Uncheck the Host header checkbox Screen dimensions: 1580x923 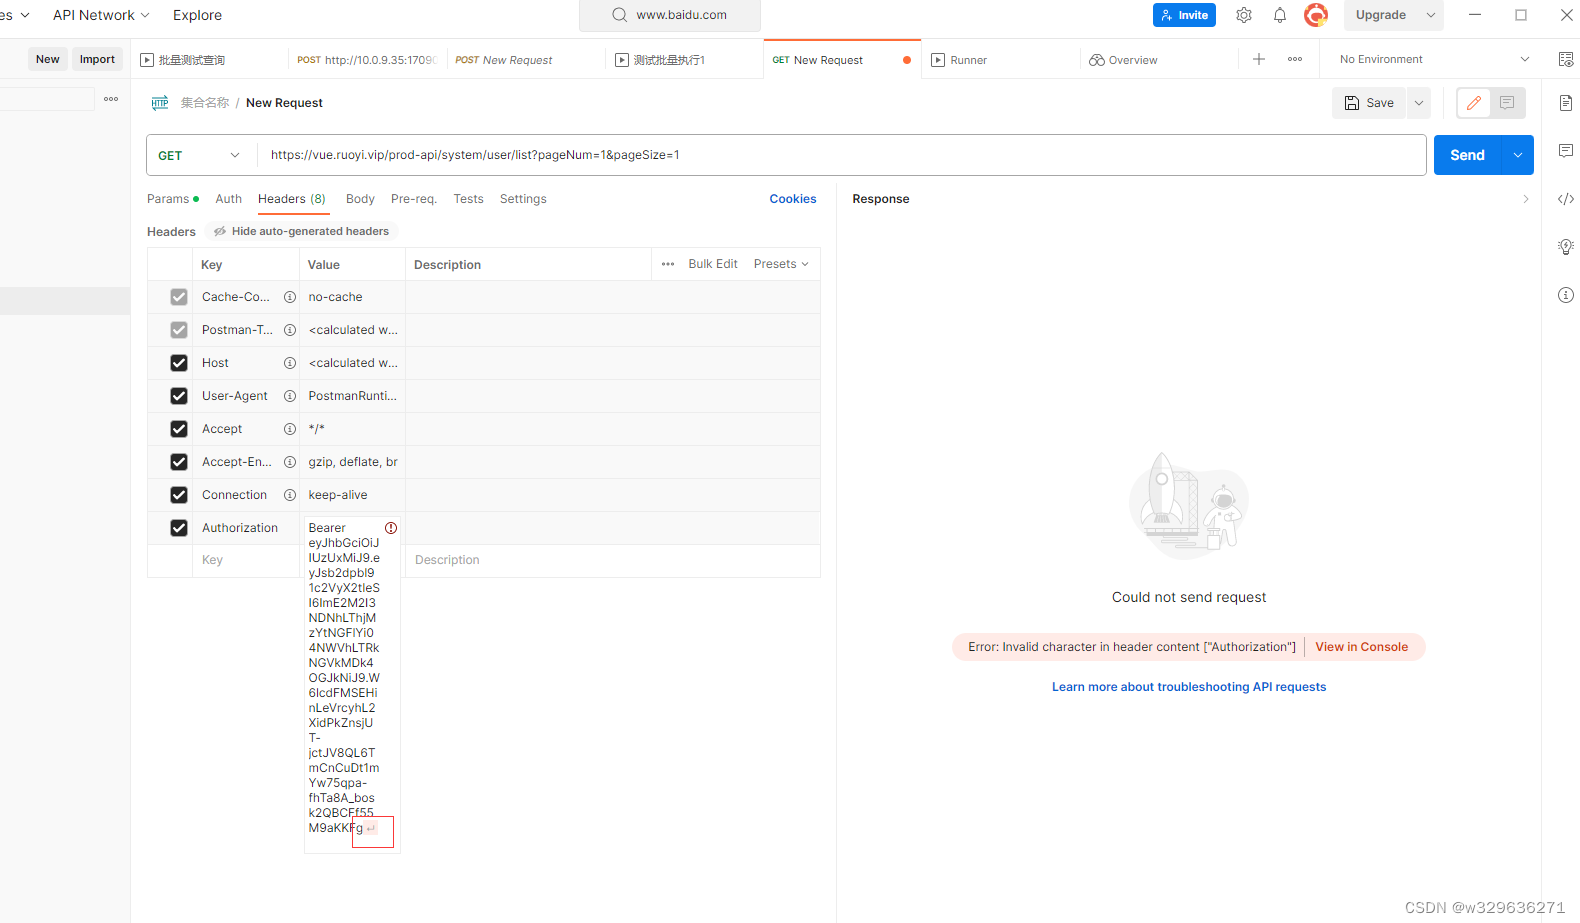(x=179, y=363)
